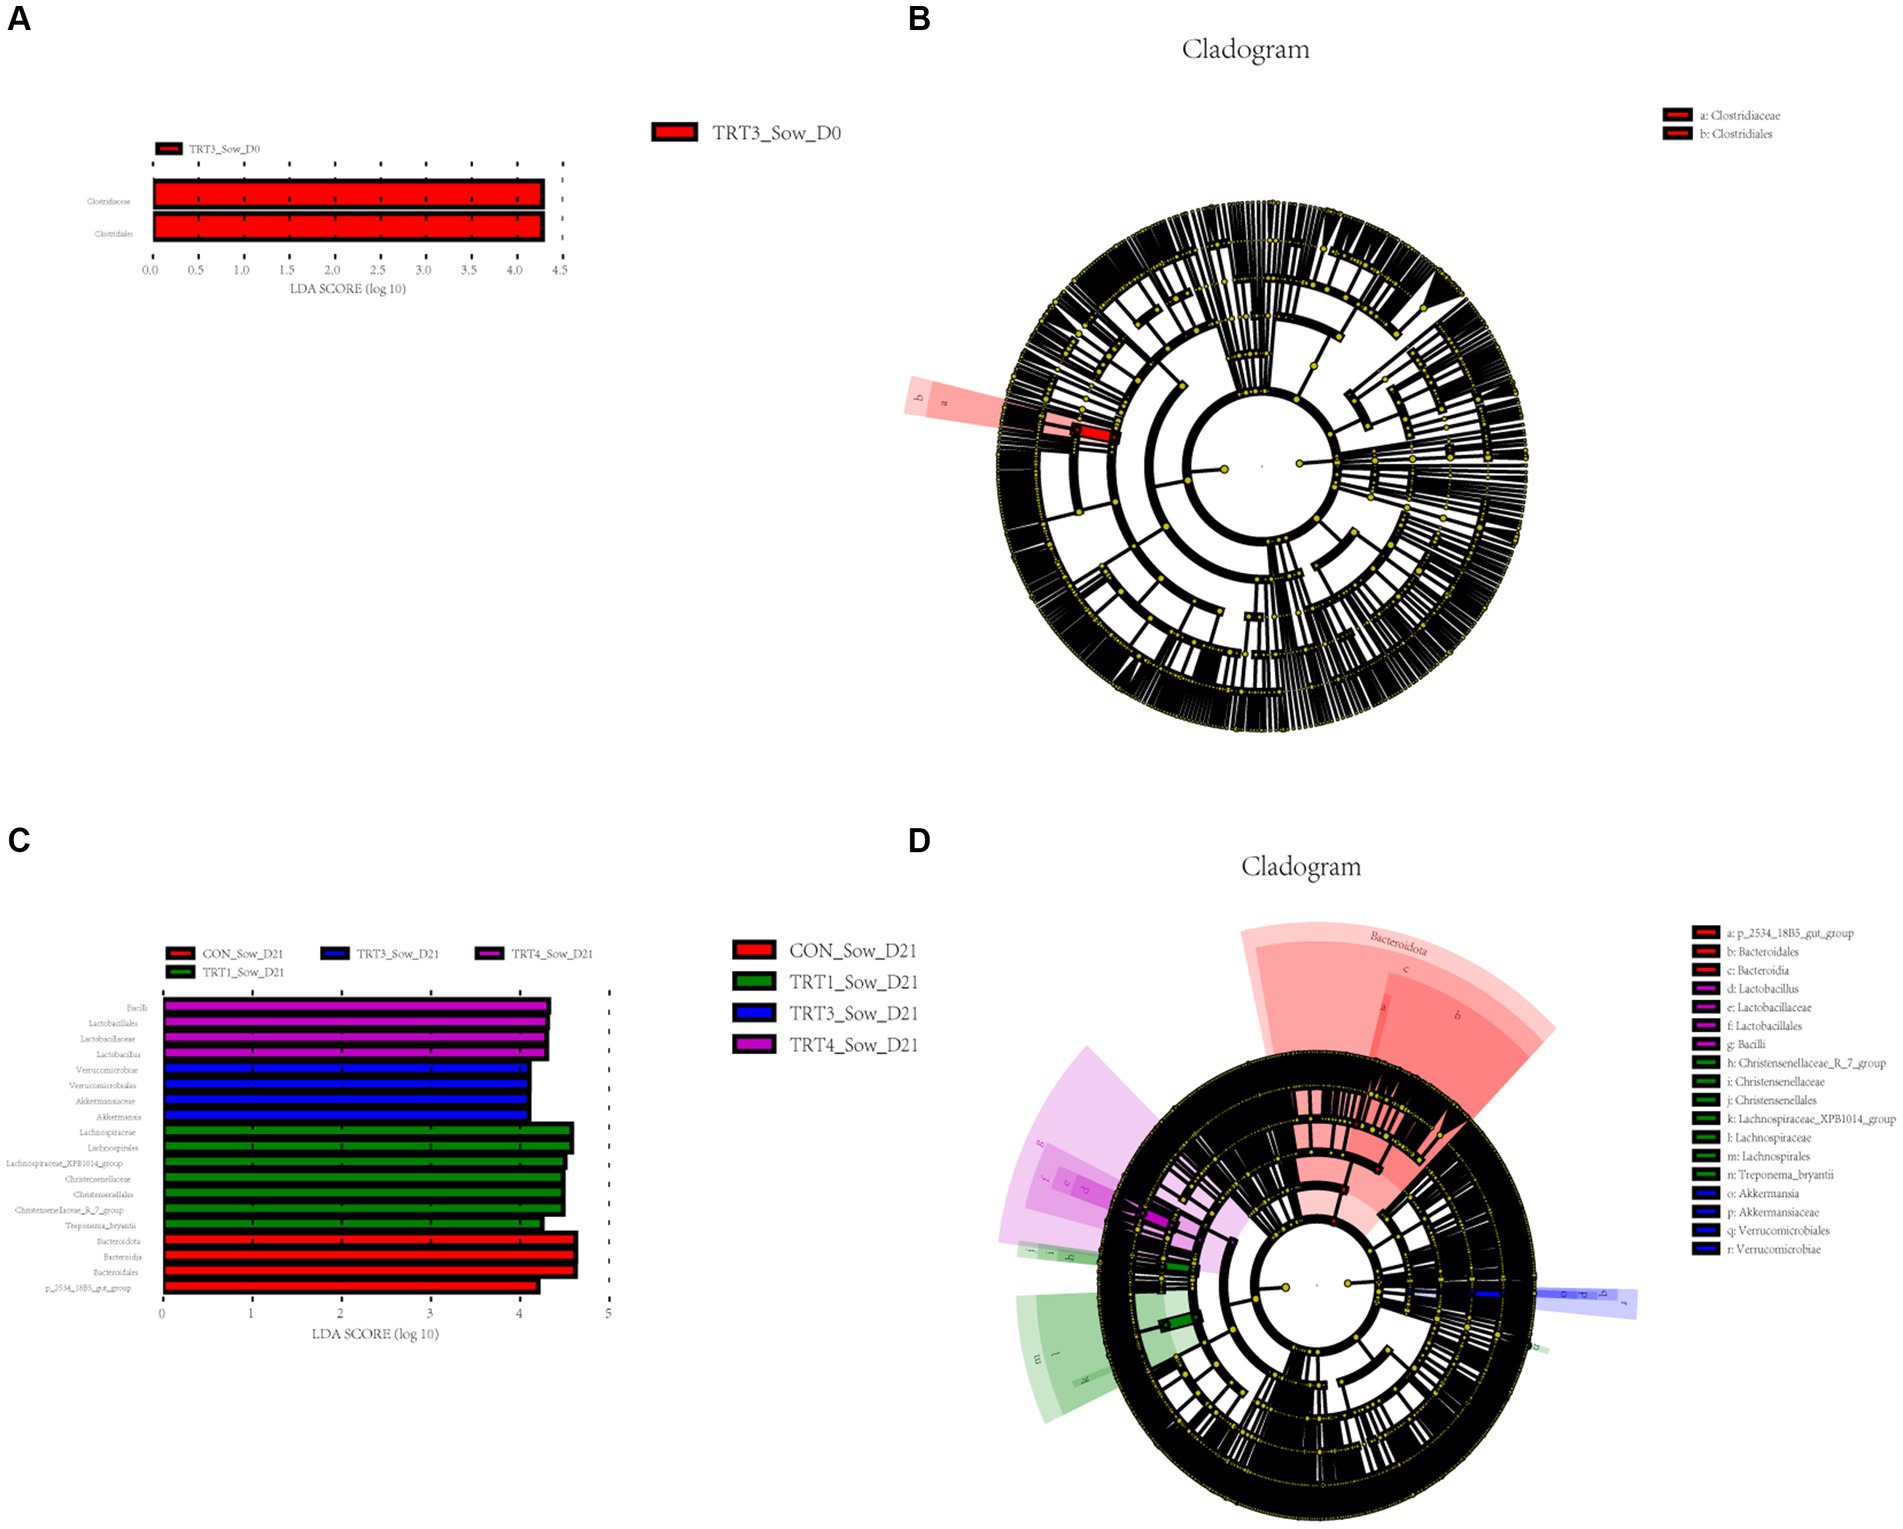Viewport: 1903px width, 1529px height.
Task: Click the 'p: Akkermansiaceae' legend text
Action: (x=1773, y=1212)
